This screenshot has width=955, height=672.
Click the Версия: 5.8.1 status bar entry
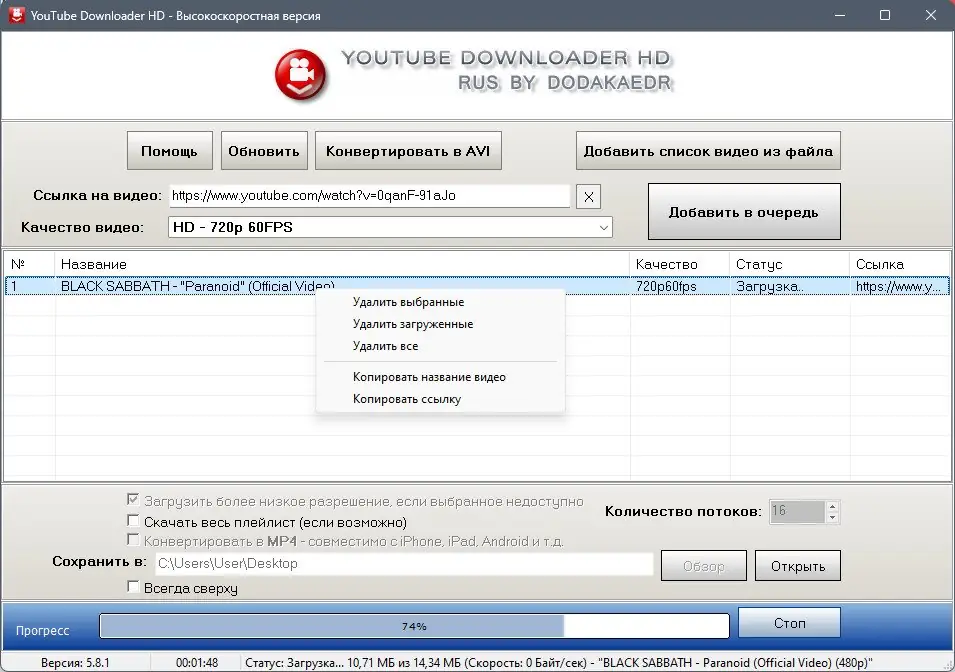coord(76,662)
